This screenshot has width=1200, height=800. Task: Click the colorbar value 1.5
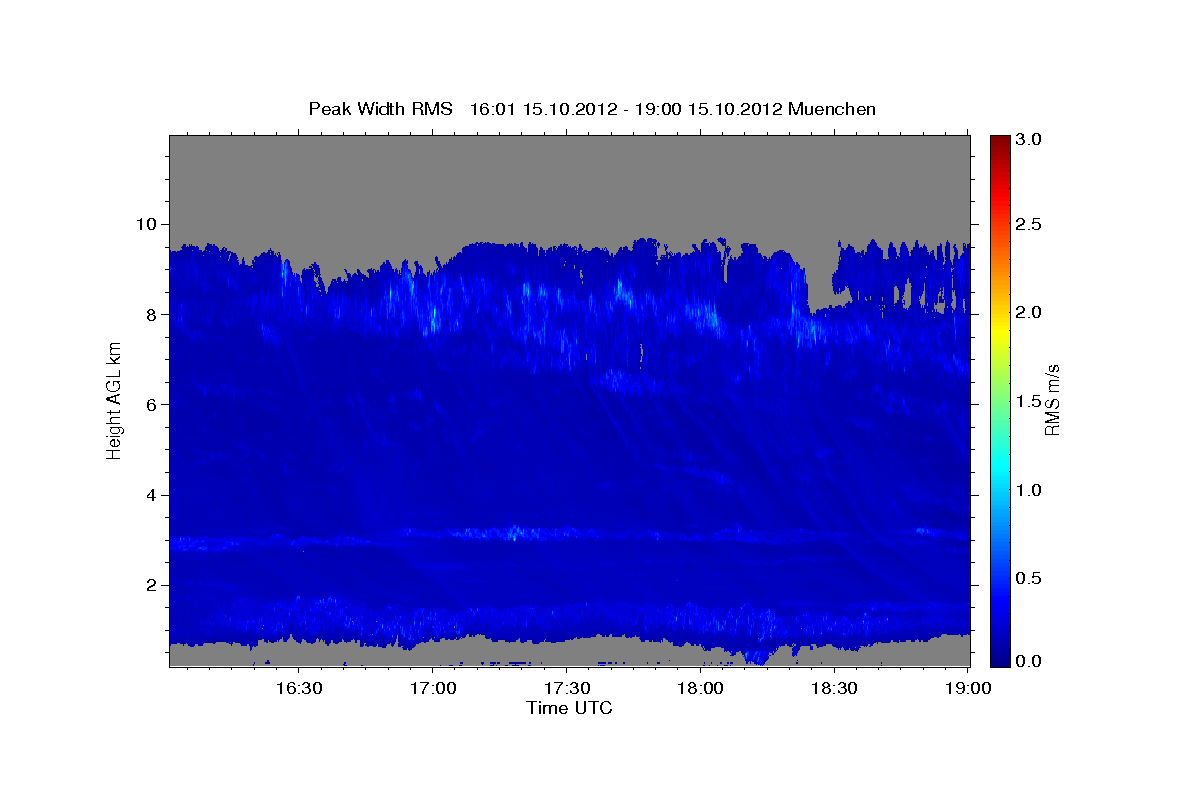click(1030, 401)
